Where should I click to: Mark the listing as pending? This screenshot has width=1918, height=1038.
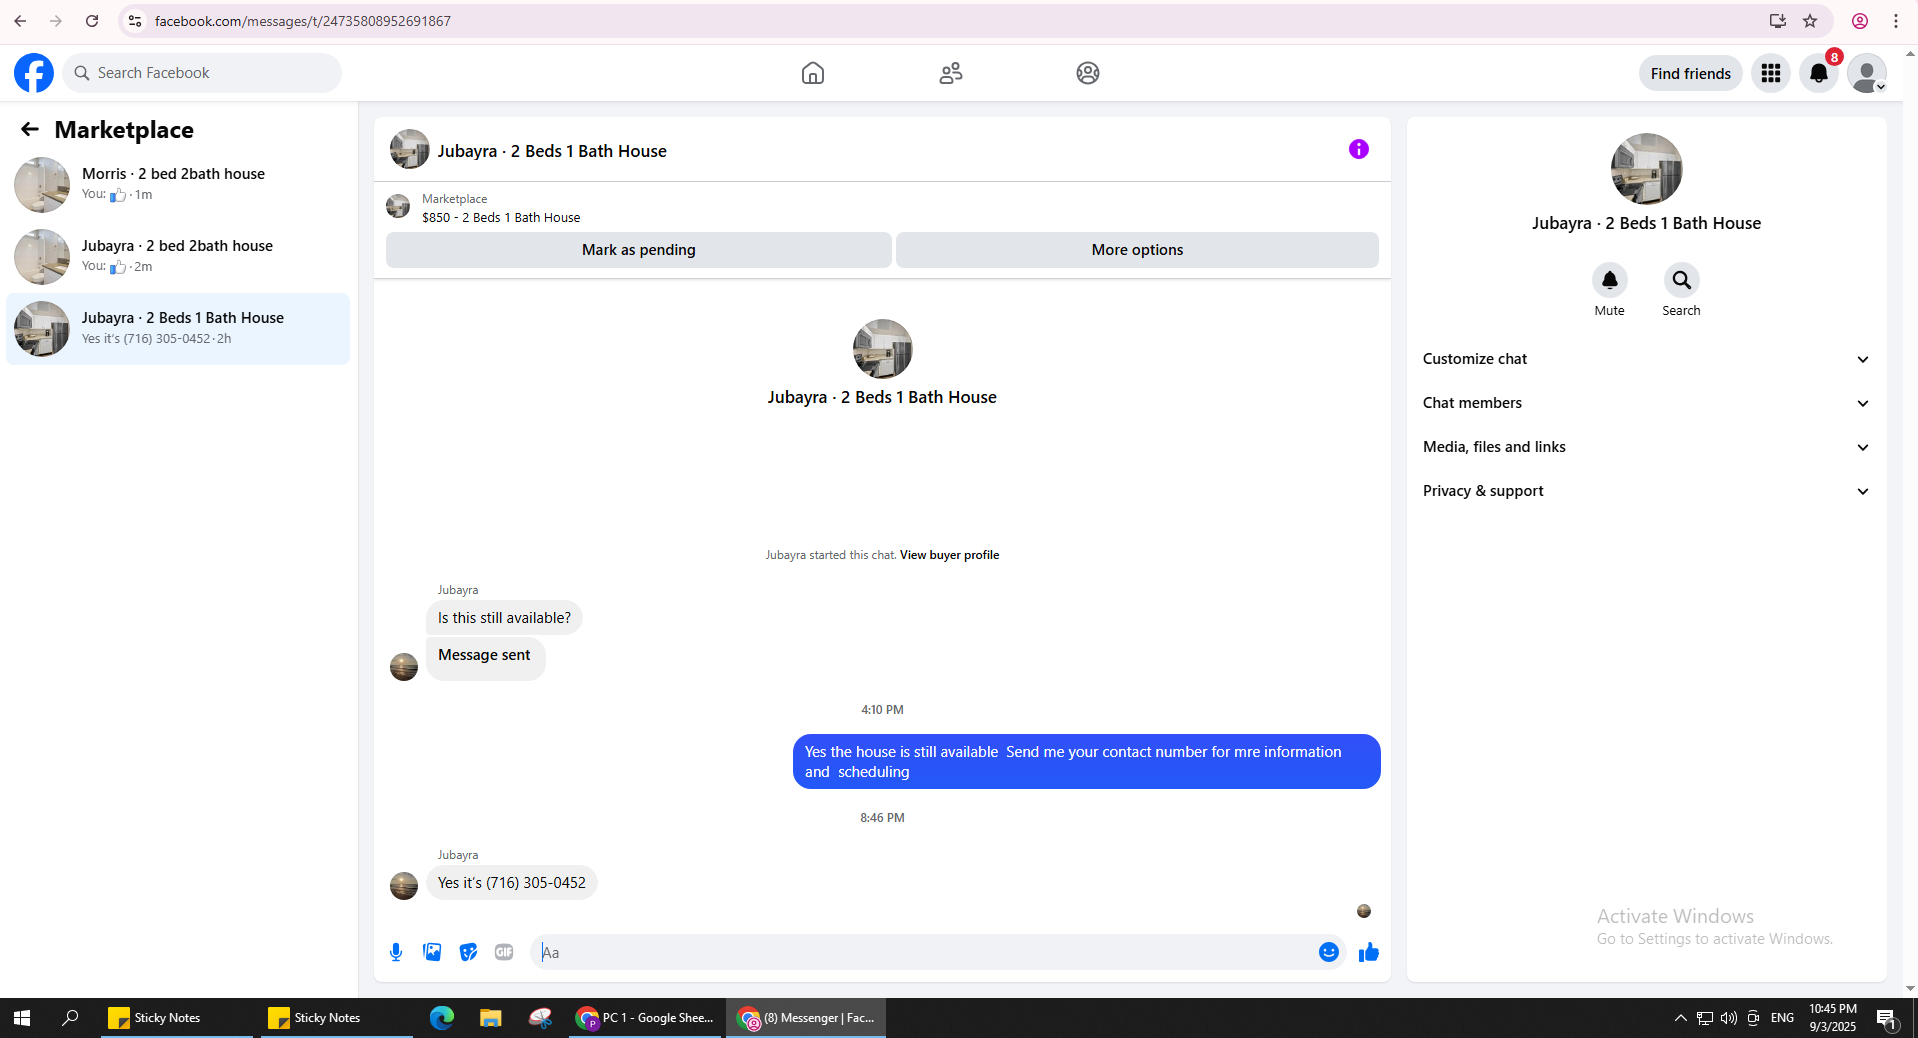pos(639,250)
